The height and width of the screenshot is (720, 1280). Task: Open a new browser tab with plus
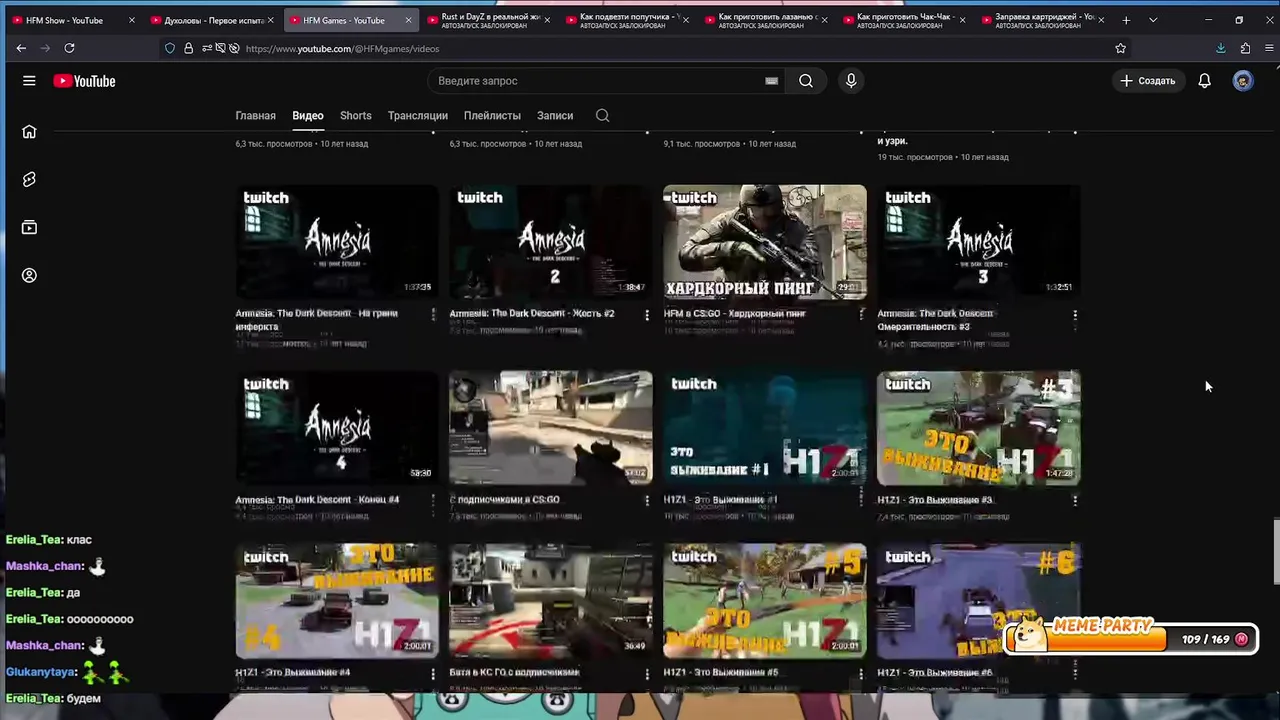click(x=1126, y=20)
